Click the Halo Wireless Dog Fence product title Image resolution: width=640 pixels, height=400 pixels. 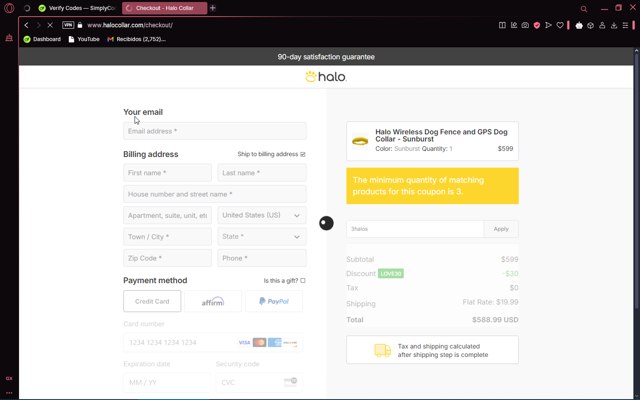click(x=441, y=136)
